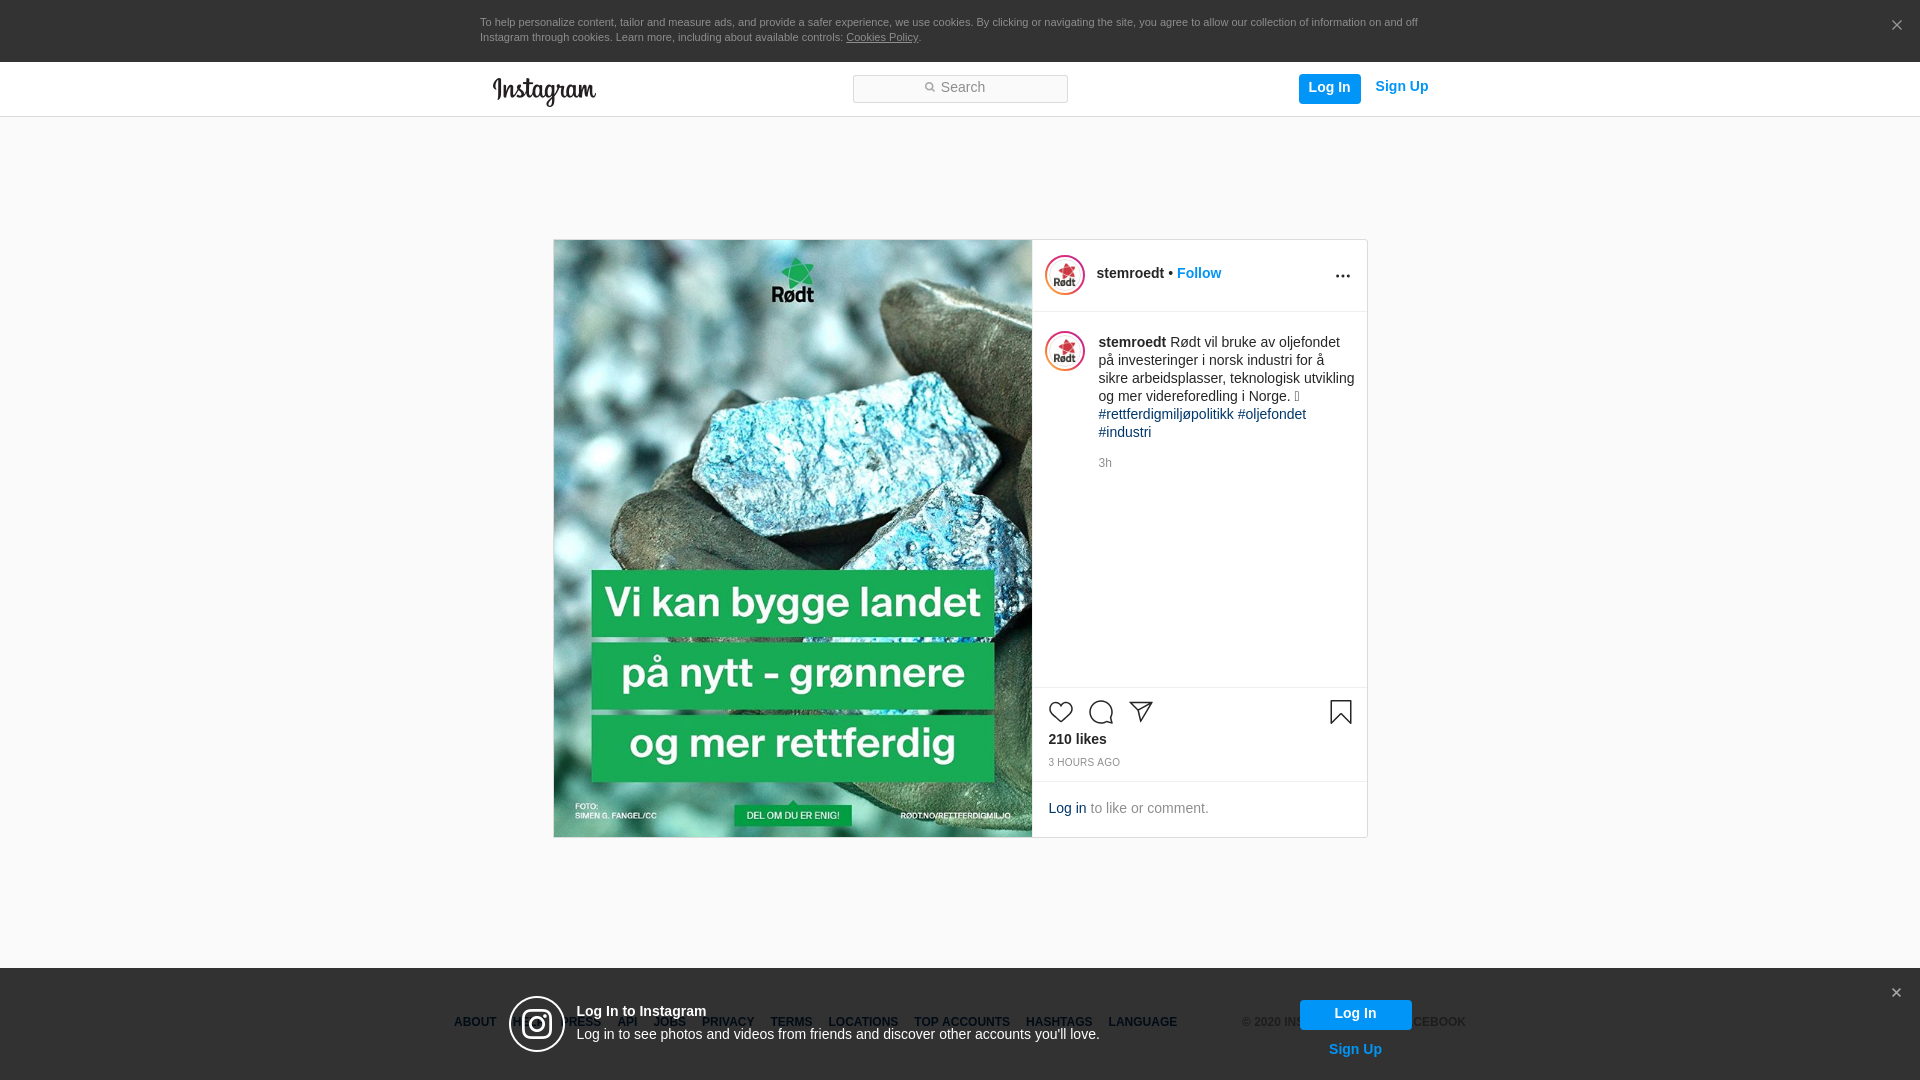This screenshot has width=1920, height=1080.
Task: Click the blue Log In header button
Action: pos(1329,89)
